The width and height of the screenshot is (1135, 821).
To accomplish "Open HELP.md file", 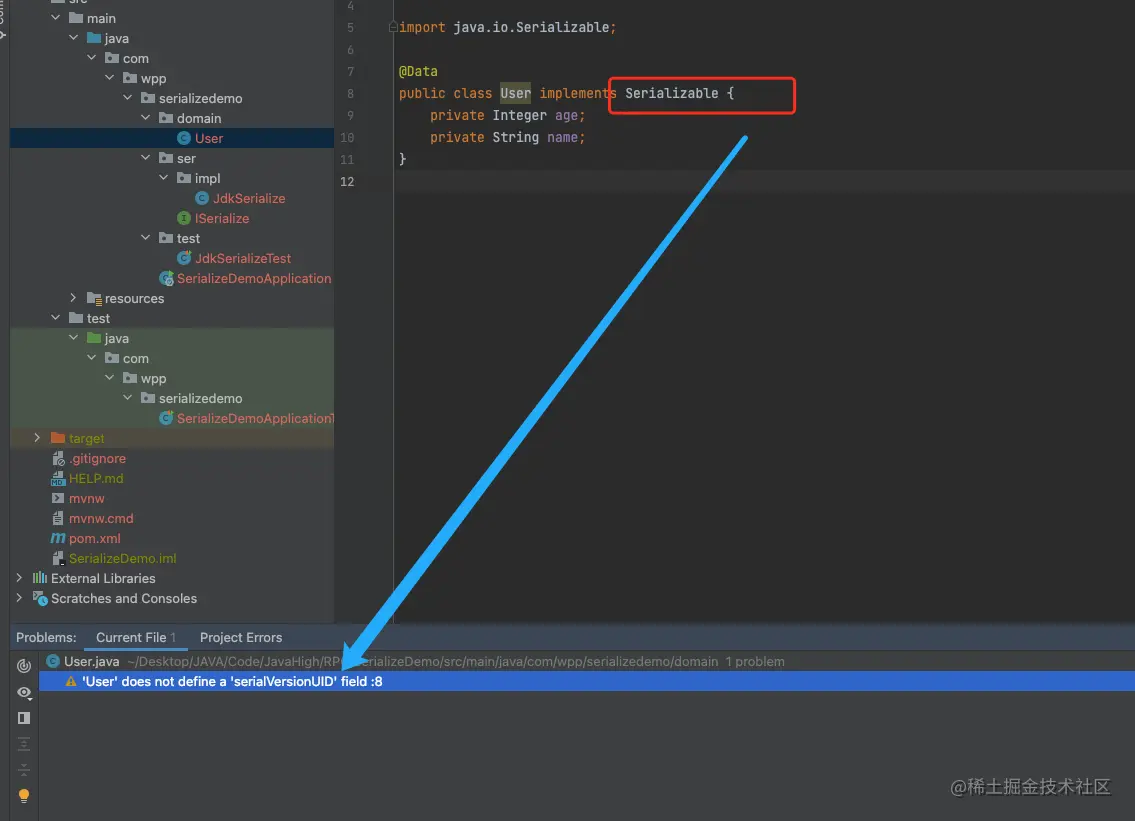I will coord(96,479).
